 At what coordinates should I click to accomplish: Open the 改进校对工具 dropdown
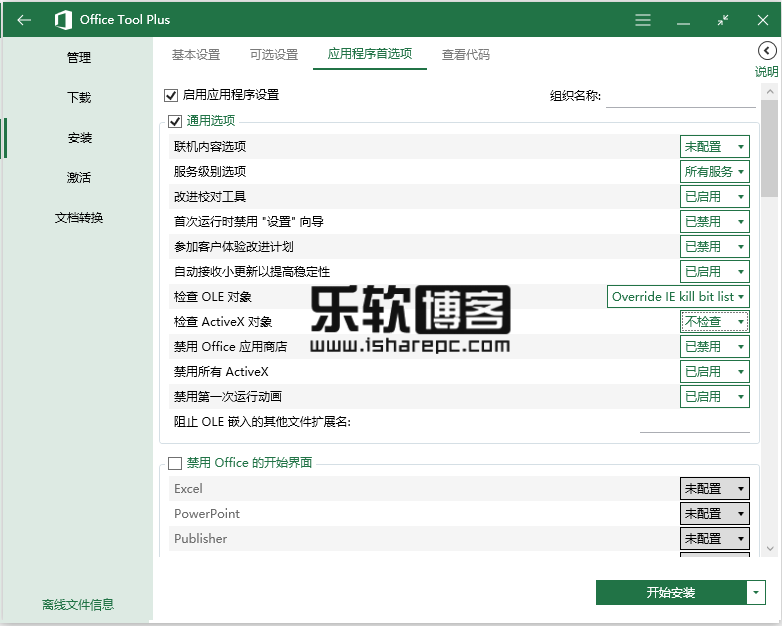[x=715, y=197]
